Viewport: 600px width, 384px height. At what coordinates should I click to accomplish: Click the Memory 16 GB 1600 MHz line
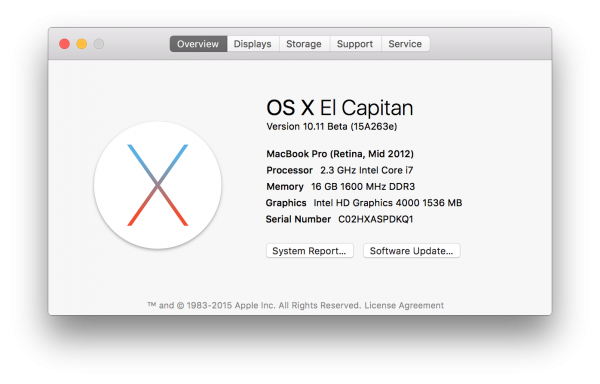point(341,187)
